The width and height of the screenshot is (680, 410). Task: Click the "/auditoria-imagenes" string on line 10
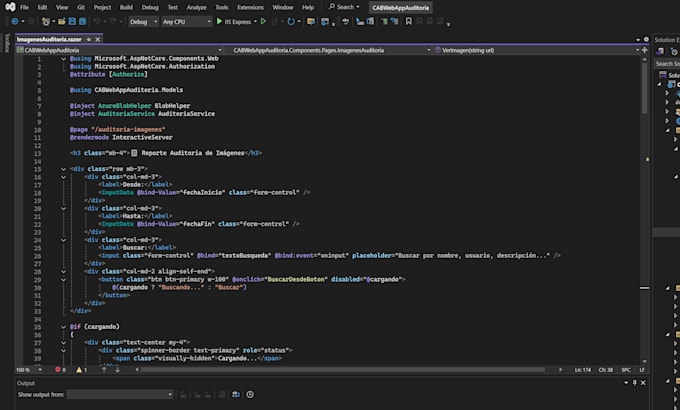pyautogui.click(x=128, y=129)
